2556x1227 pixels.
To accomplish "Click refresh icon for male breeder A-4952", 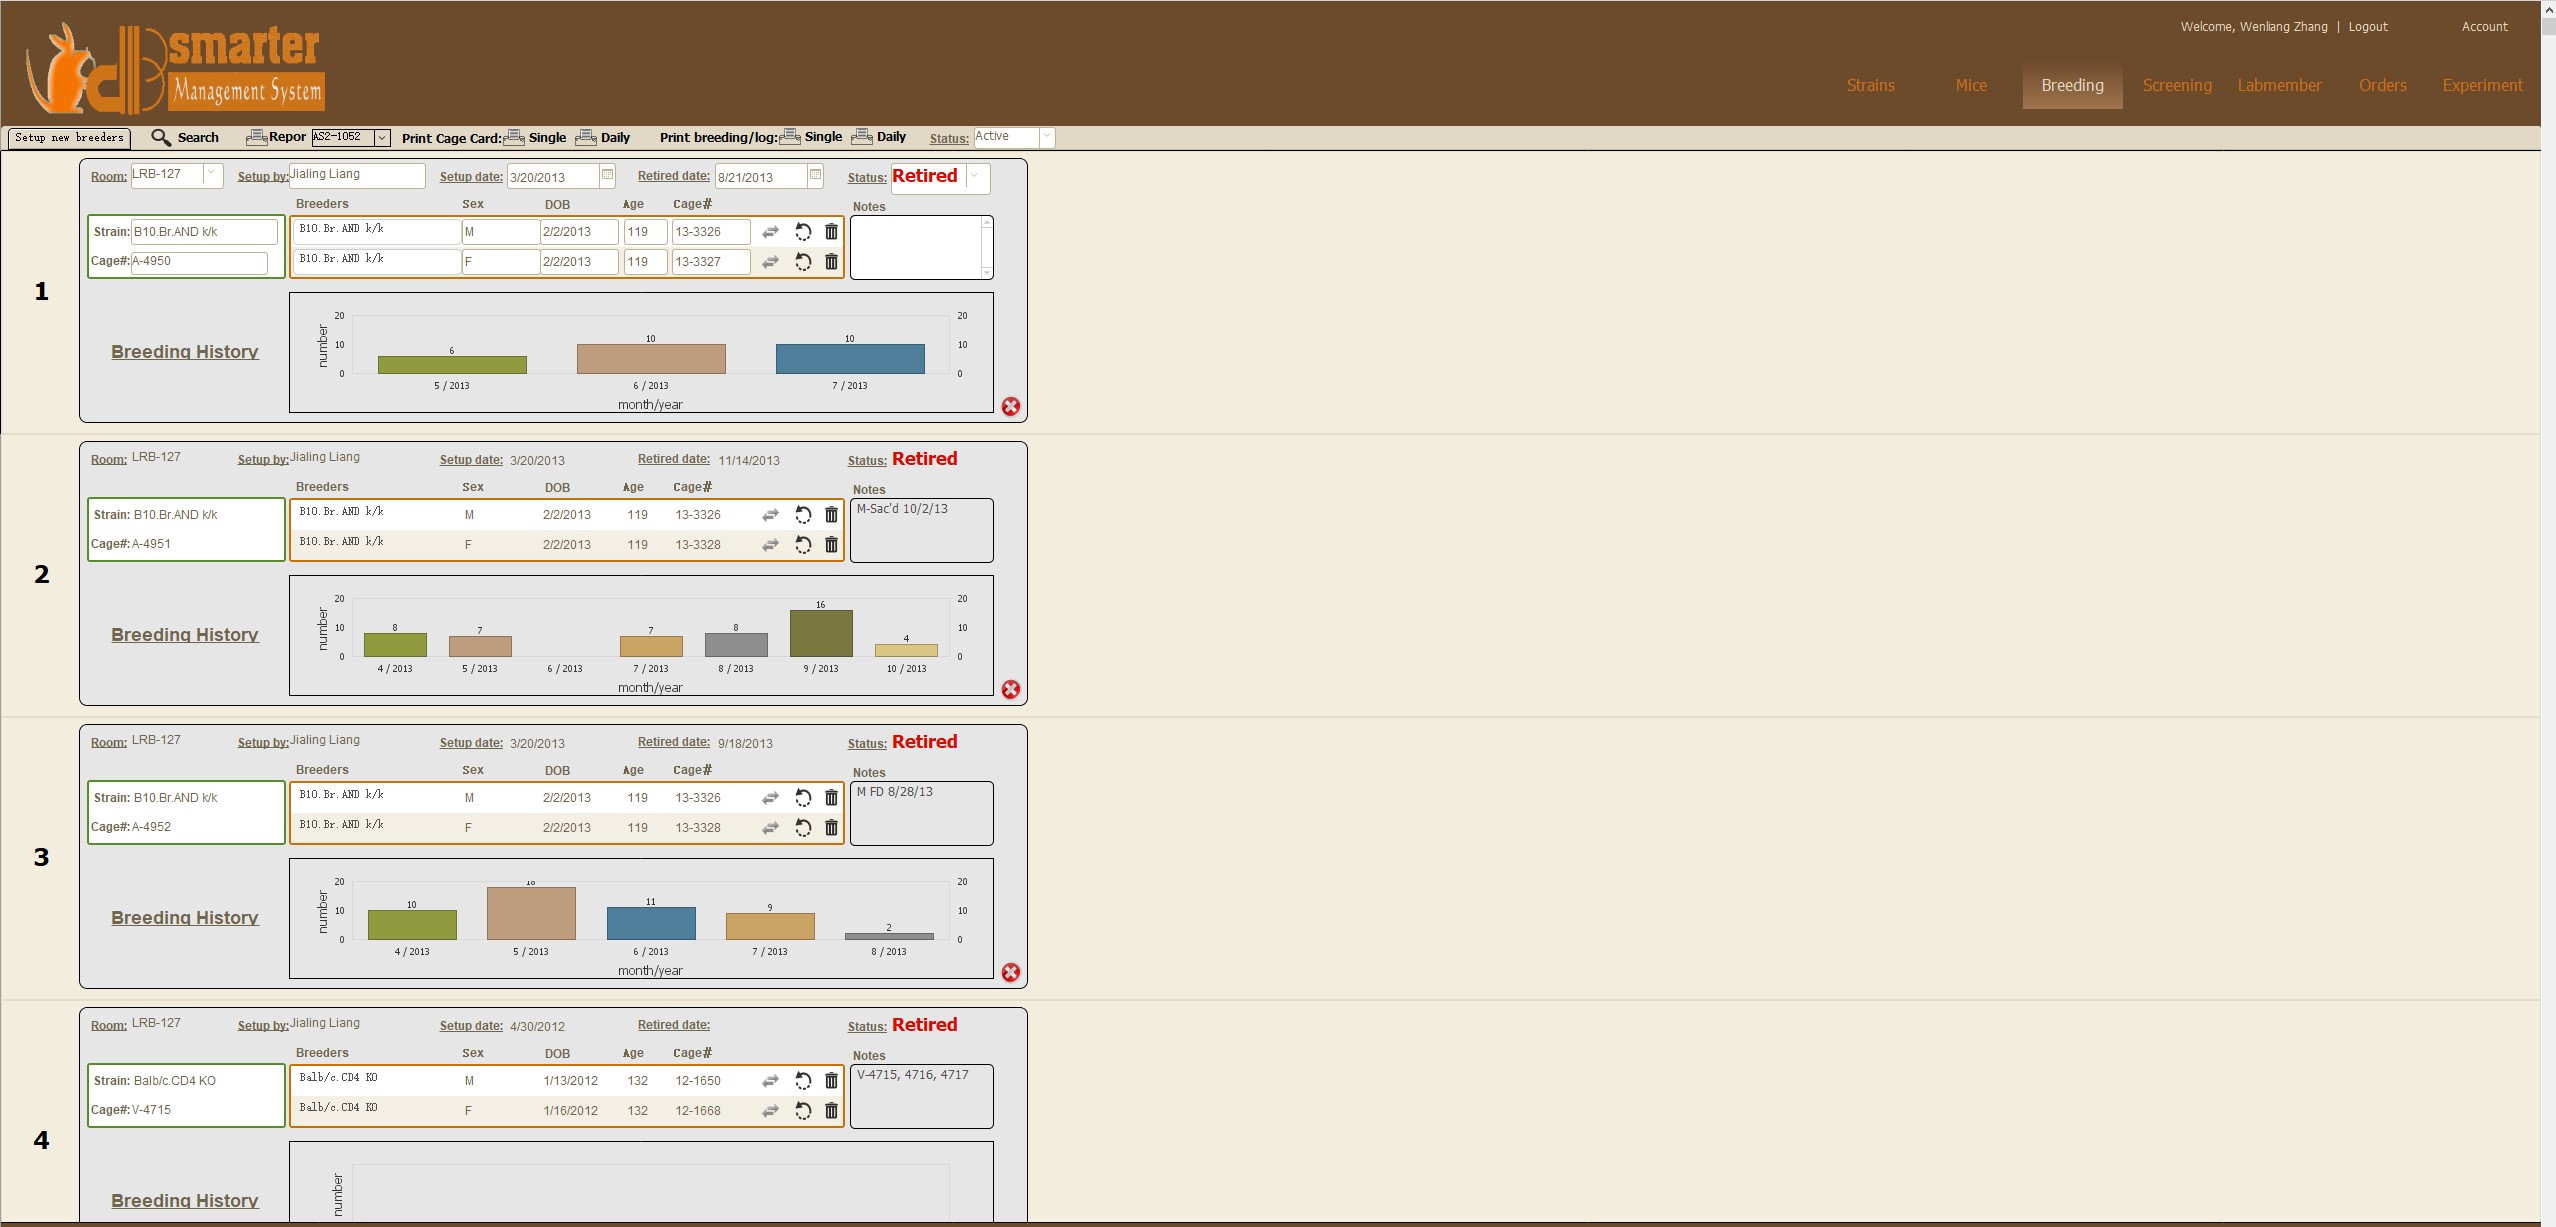I will pyautogui.click(x=803, y=798).
